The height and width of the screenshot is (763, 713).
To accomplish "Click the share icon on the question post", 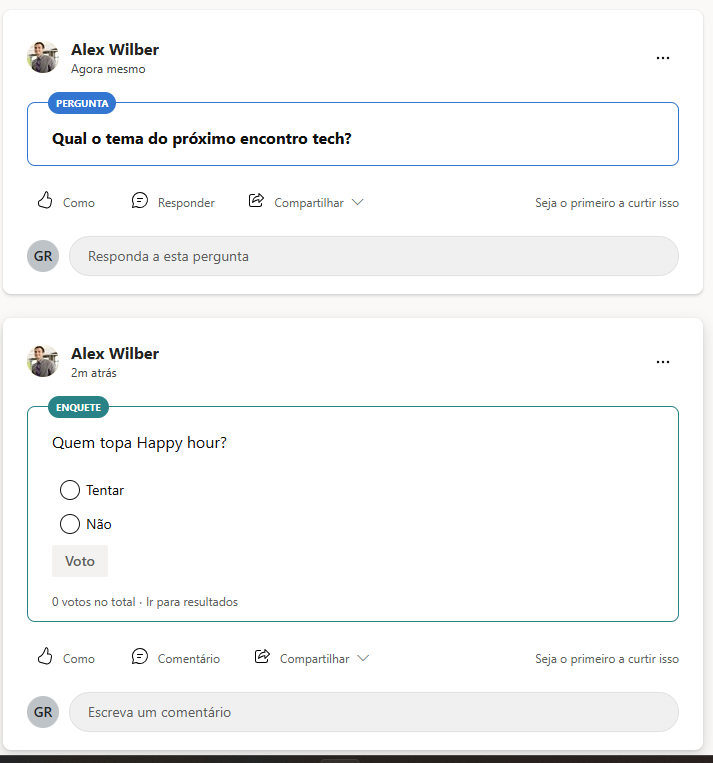I will [x=256, y=201].
